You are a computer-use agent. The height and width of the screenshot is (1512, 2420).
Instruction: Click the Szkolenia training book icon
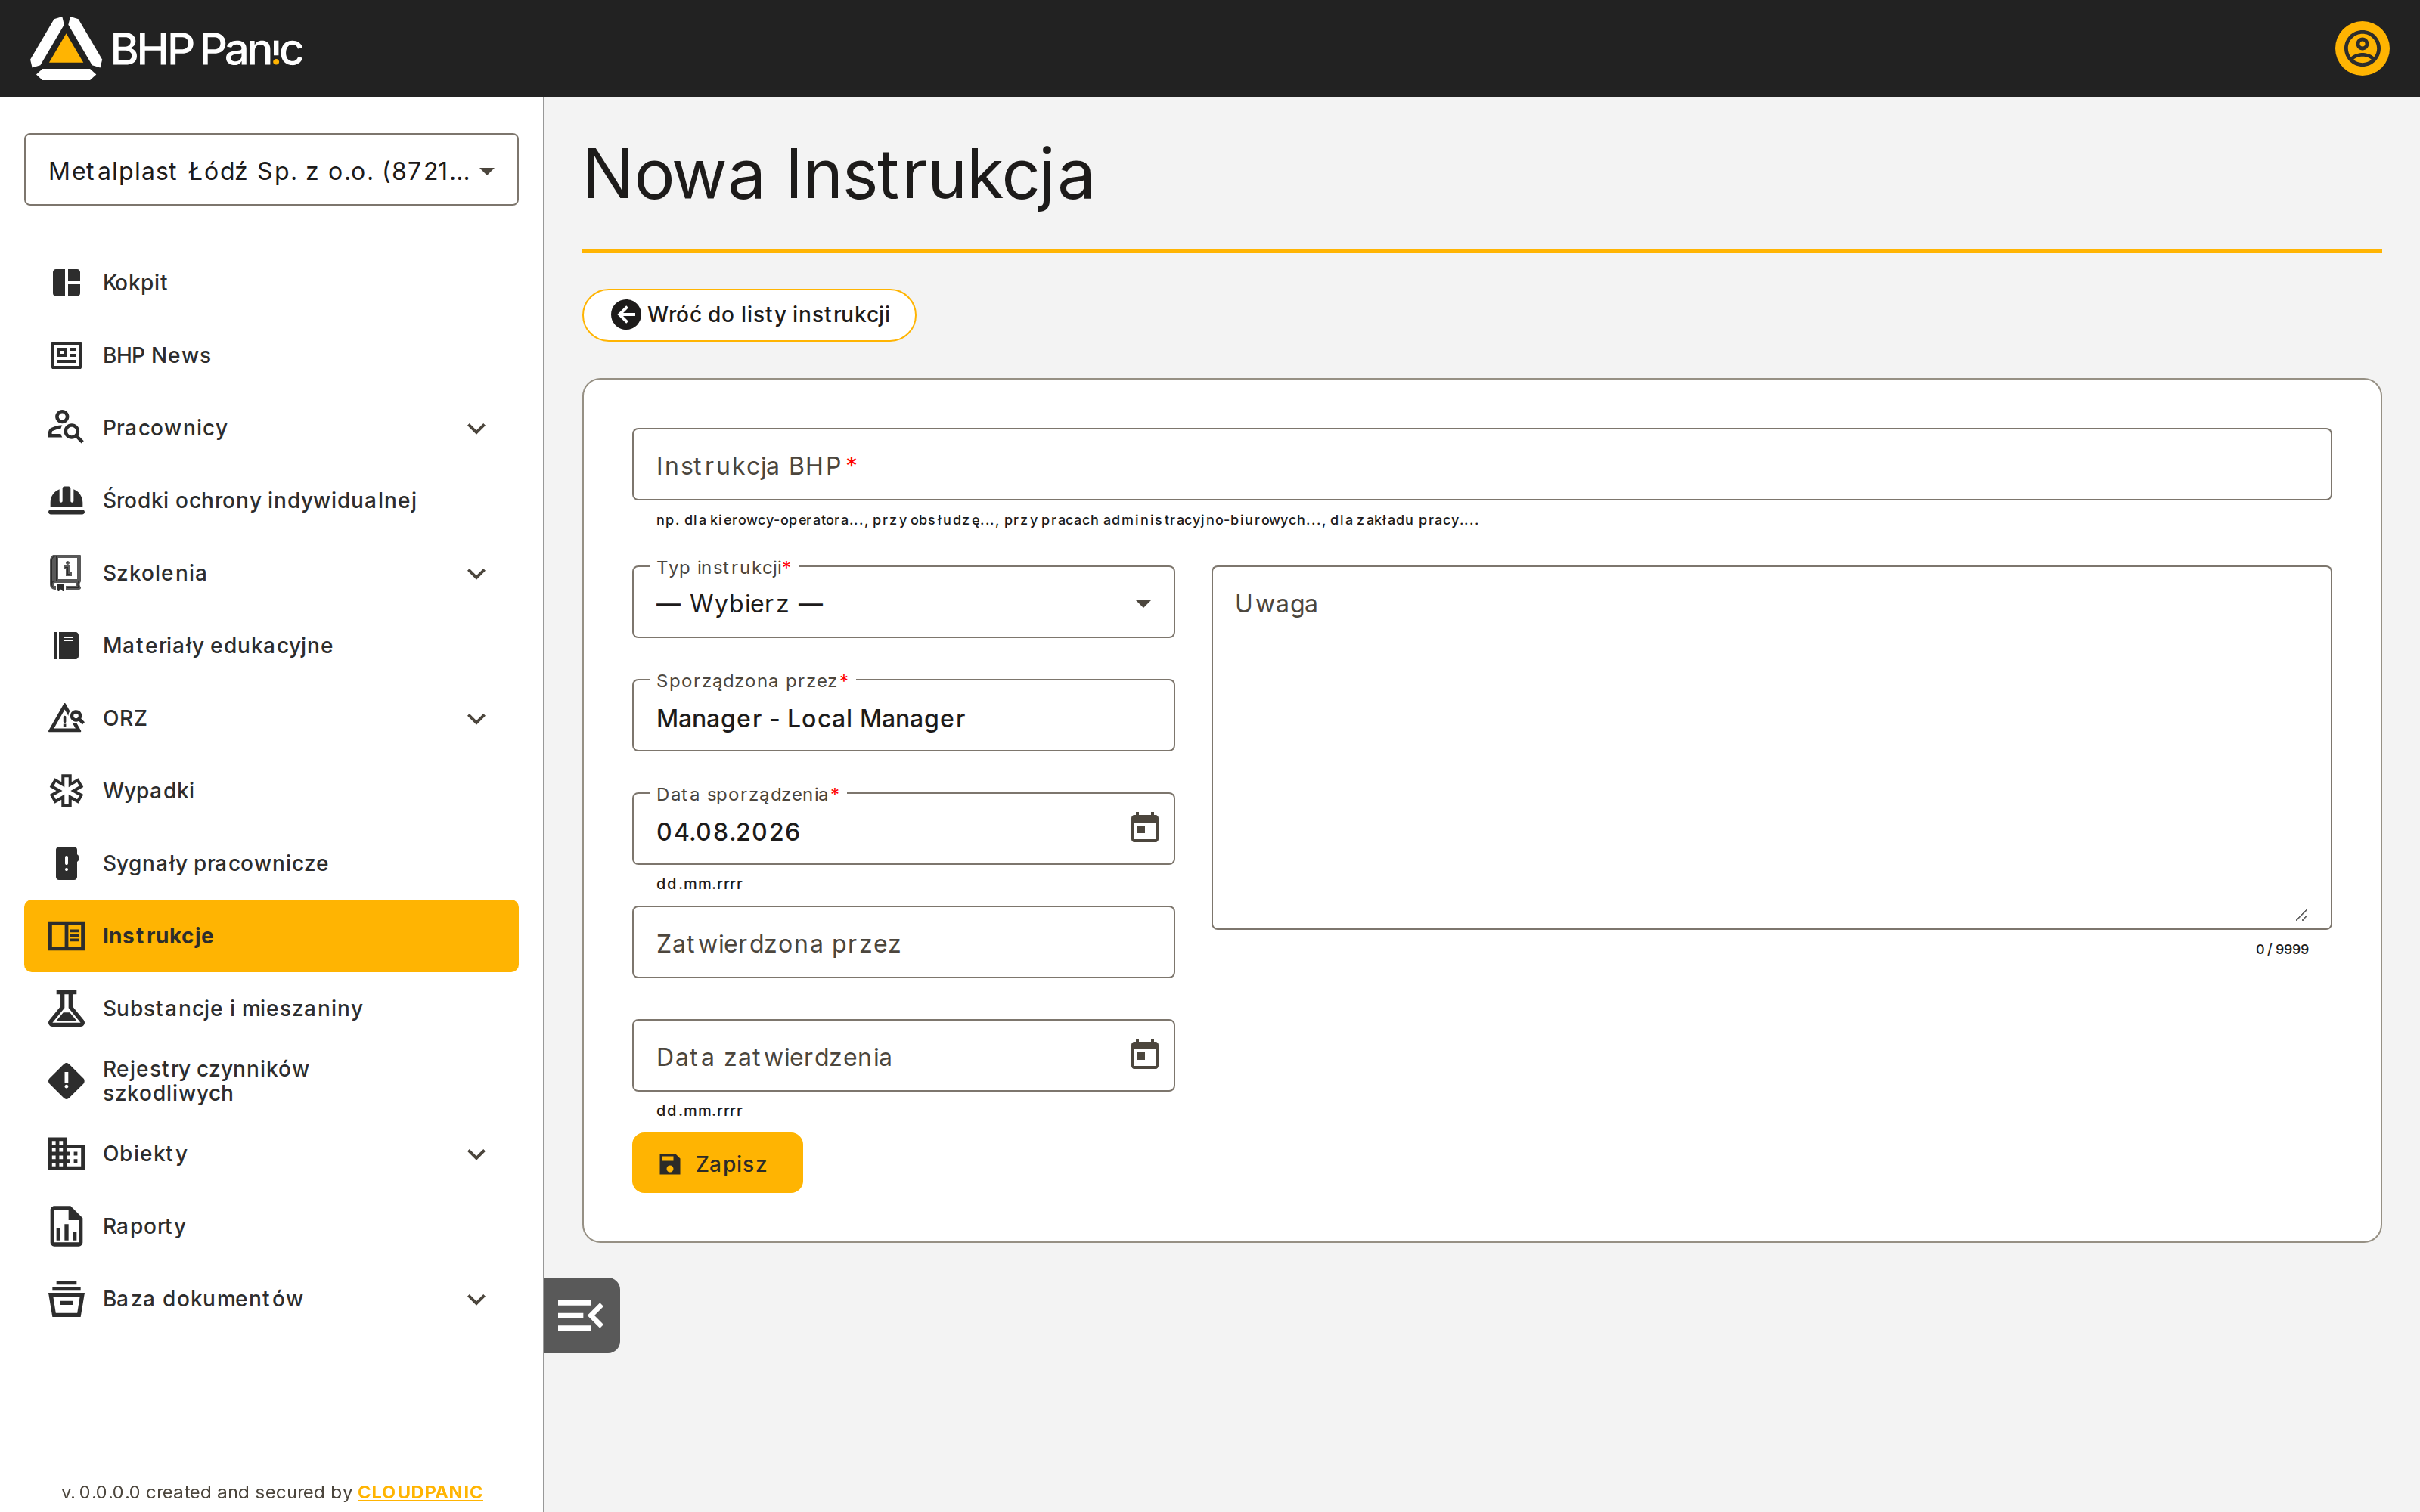pyautogui.click(x=66, y=573)
